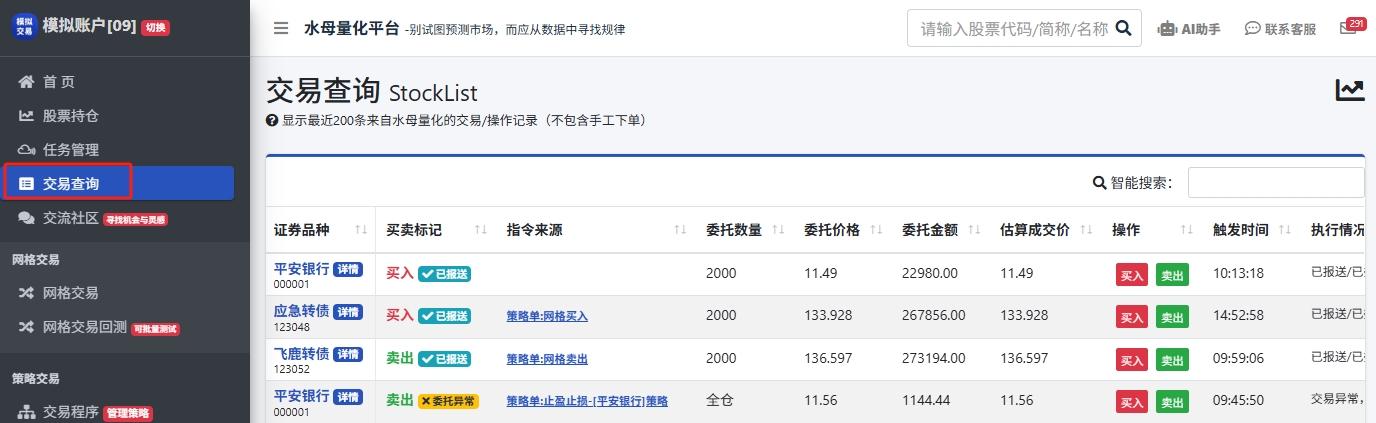Image resolution: width=1376 pixels, height=423 pixels.
Task: Click 详情 badge for 飞鹿转债
Action: (348, 354)
